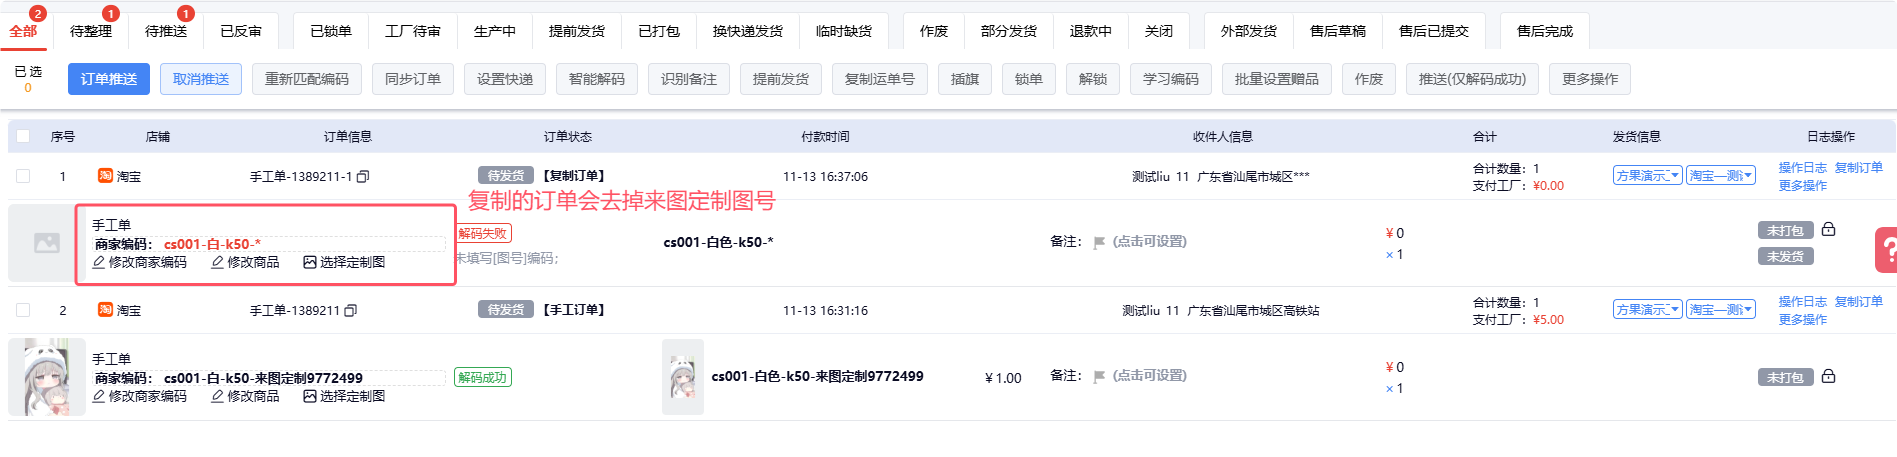Open the 生产中 tab
This screenshot has height=457, width=1897.
(x=494, y=31)
